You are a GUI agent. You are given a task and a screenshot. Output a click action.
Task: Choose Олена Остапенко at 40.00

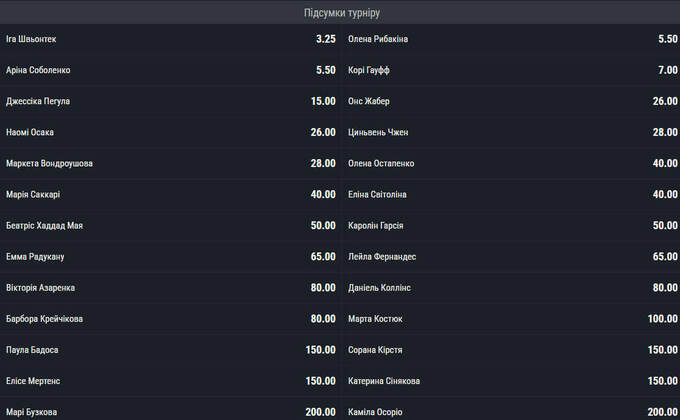click(x=512, y=163)
